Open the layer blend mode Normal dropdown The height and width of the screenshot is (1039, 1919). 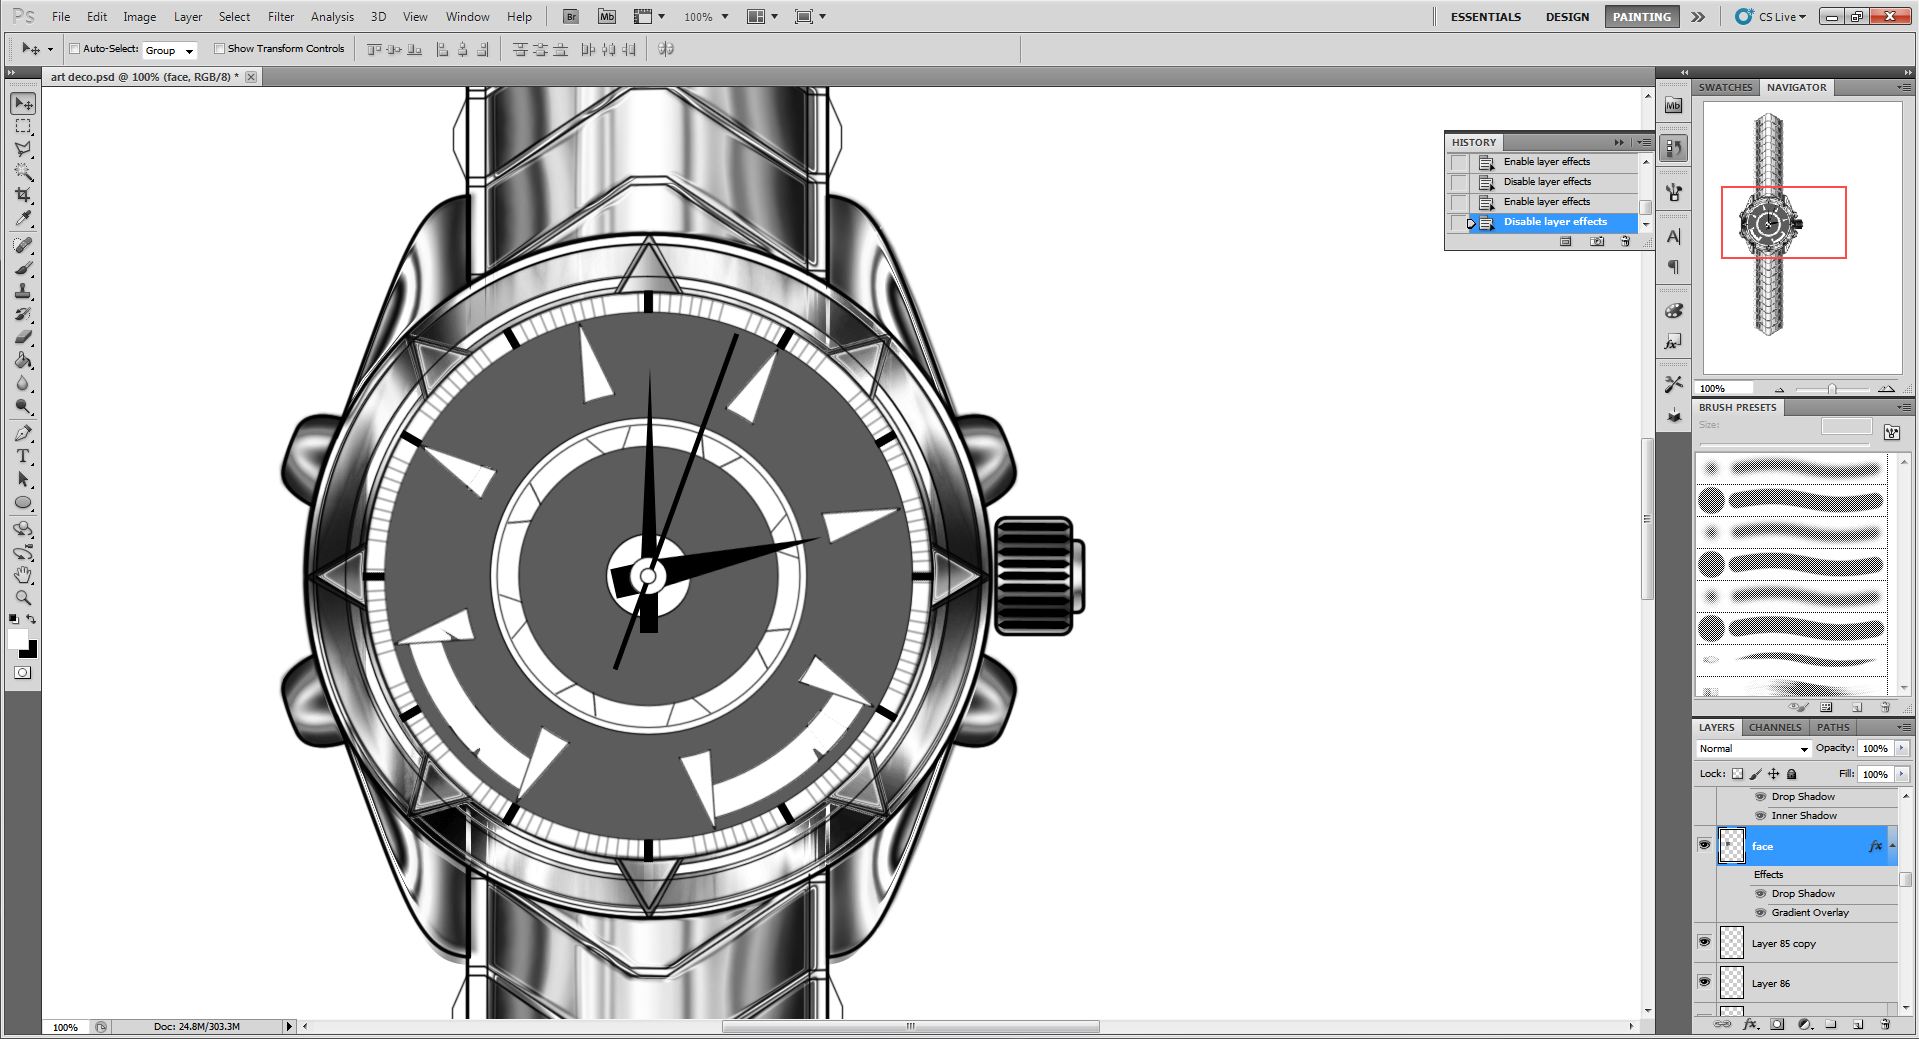(x=1754, y=749)
